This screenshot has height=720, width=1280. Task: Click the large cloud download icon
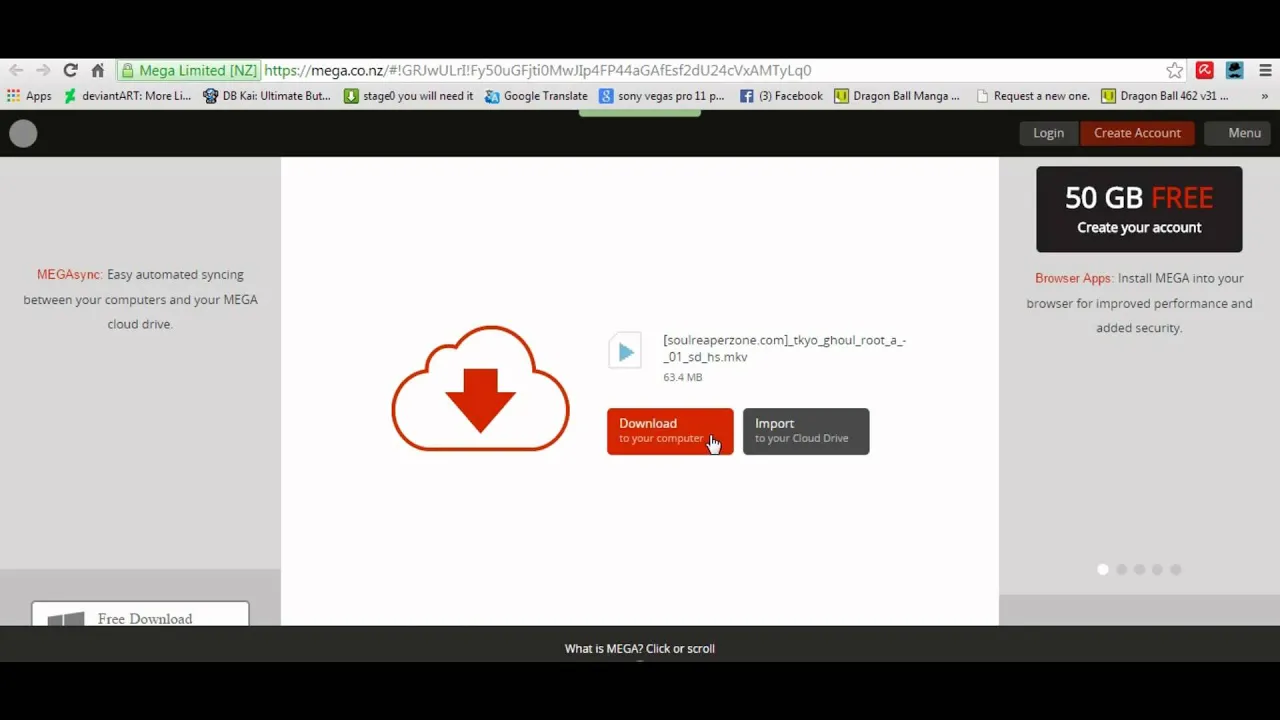point(480,389)
